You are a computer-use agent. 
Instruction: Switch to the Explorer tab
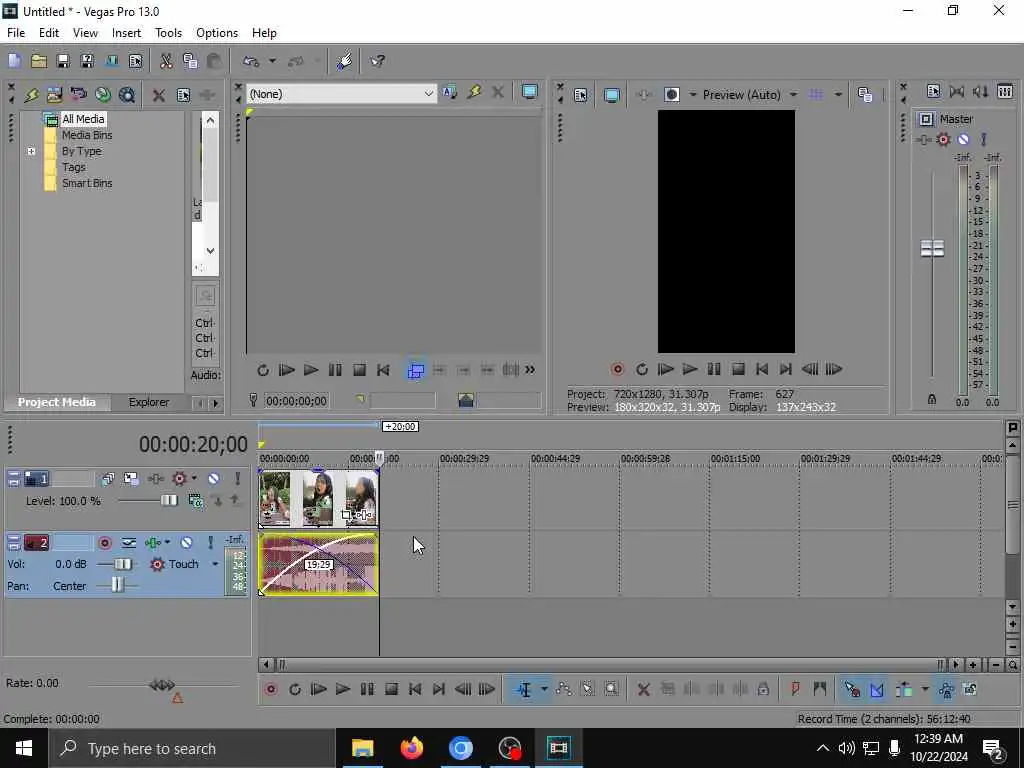148,402
